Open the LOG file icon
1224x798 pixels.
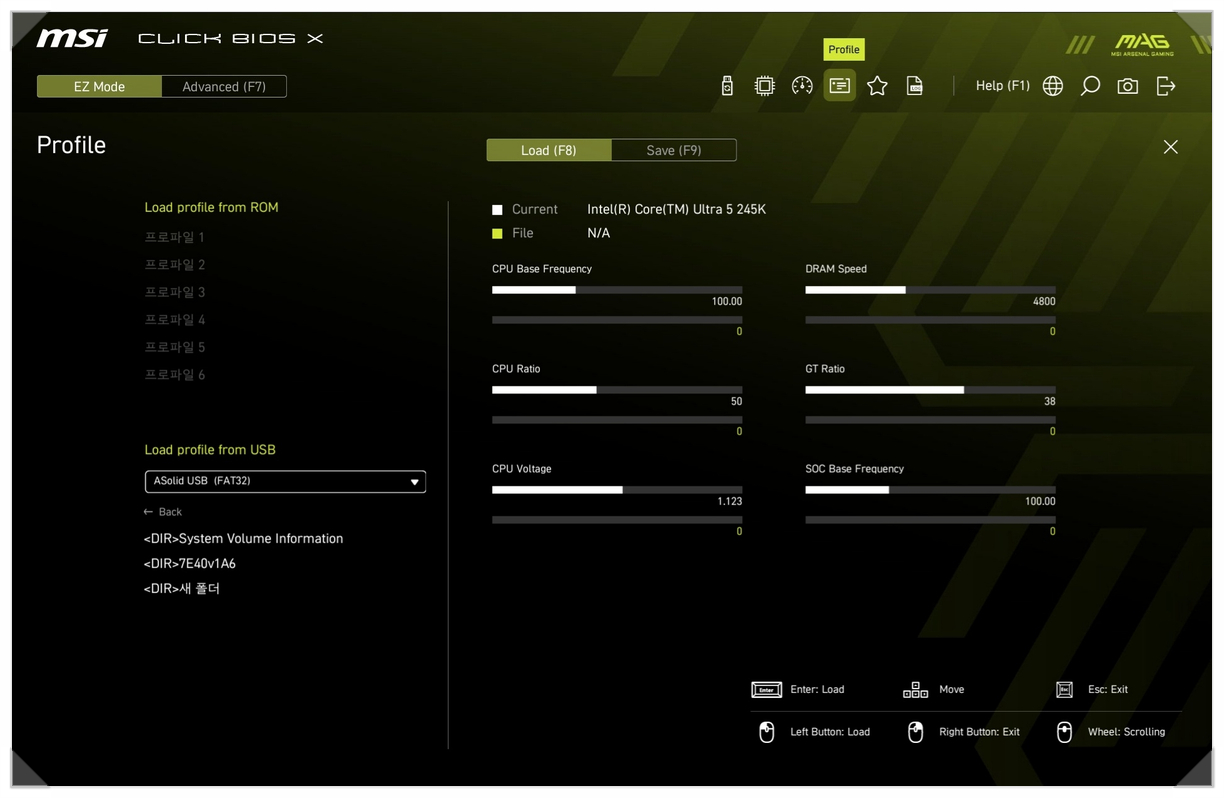tap(914, 86)
